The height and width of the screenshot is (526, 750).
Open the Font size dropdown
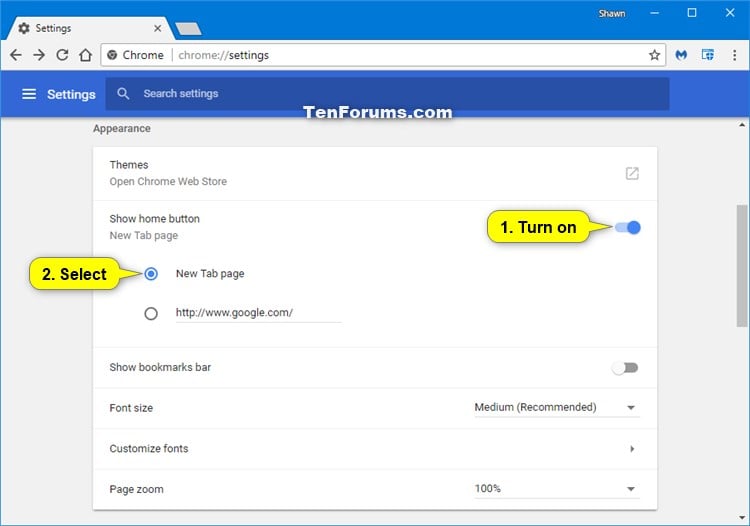pos(557,407)
